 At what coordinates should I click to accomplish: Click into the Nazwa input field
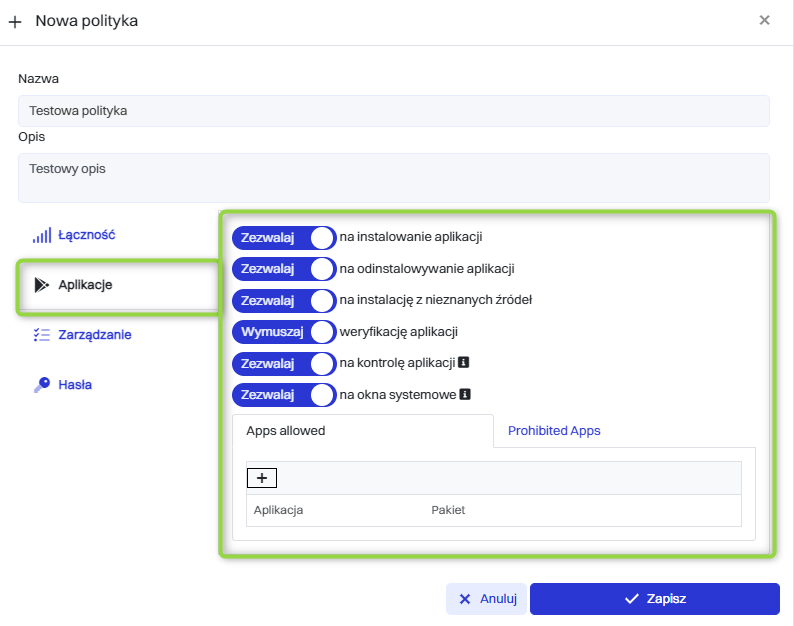click(x=394, y=111)
